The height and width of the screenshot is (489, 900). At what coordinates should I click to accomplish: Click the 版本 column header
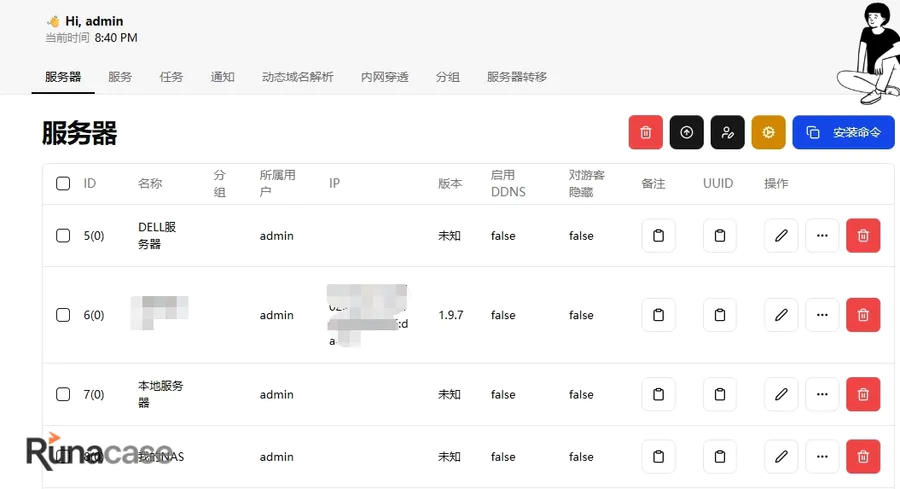tap(450, 183)
